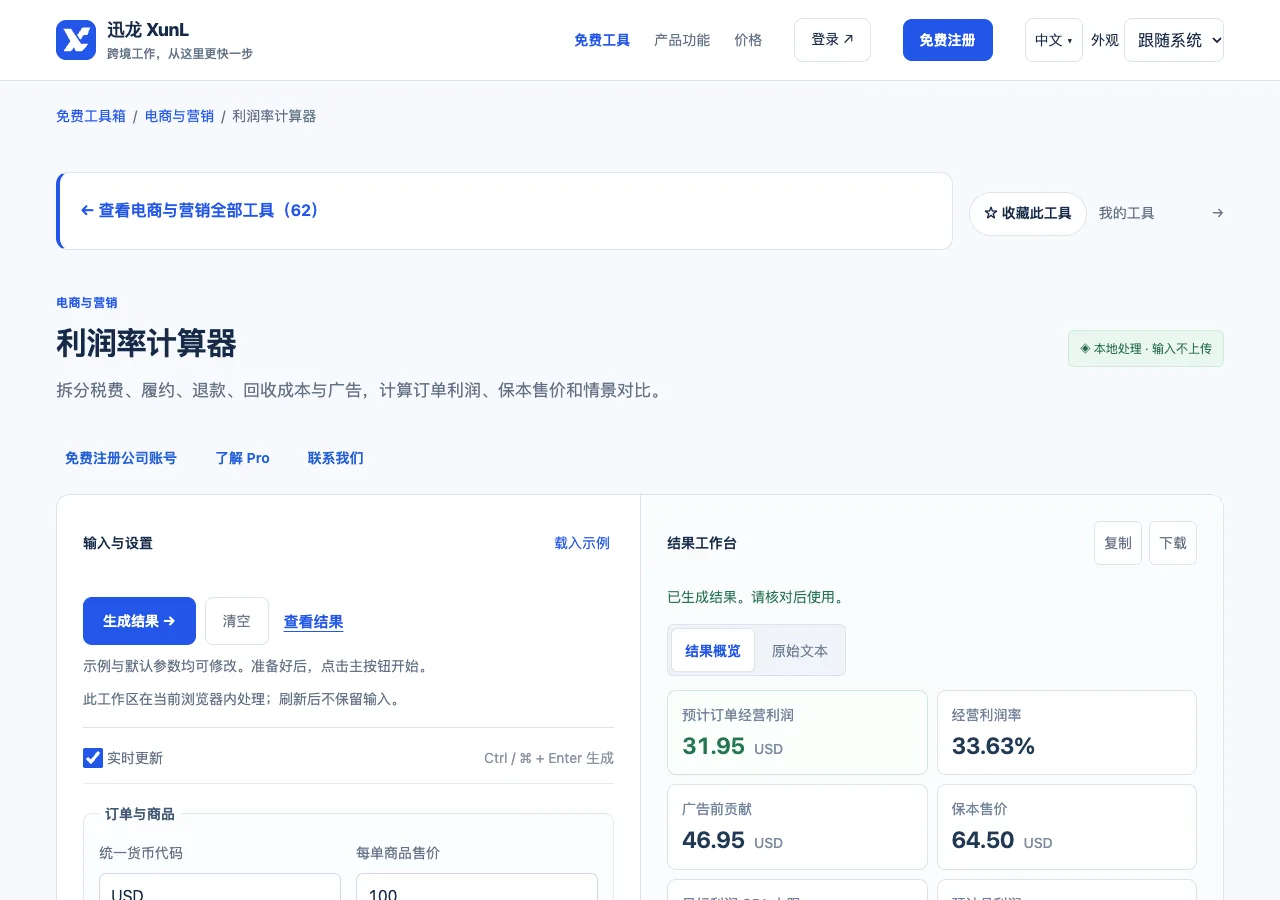Click the 复制 button
Screen dimensions: 1280x900
1118,543
